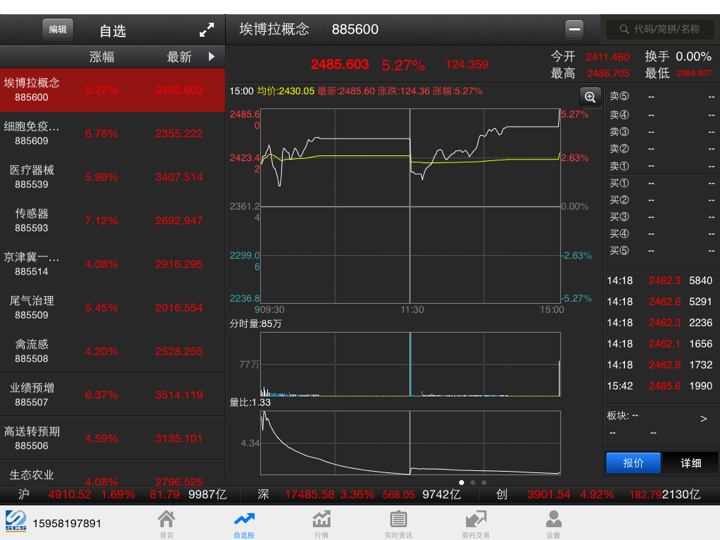
Task: Expand the 板块 sector row chevron
Action: 703,418
